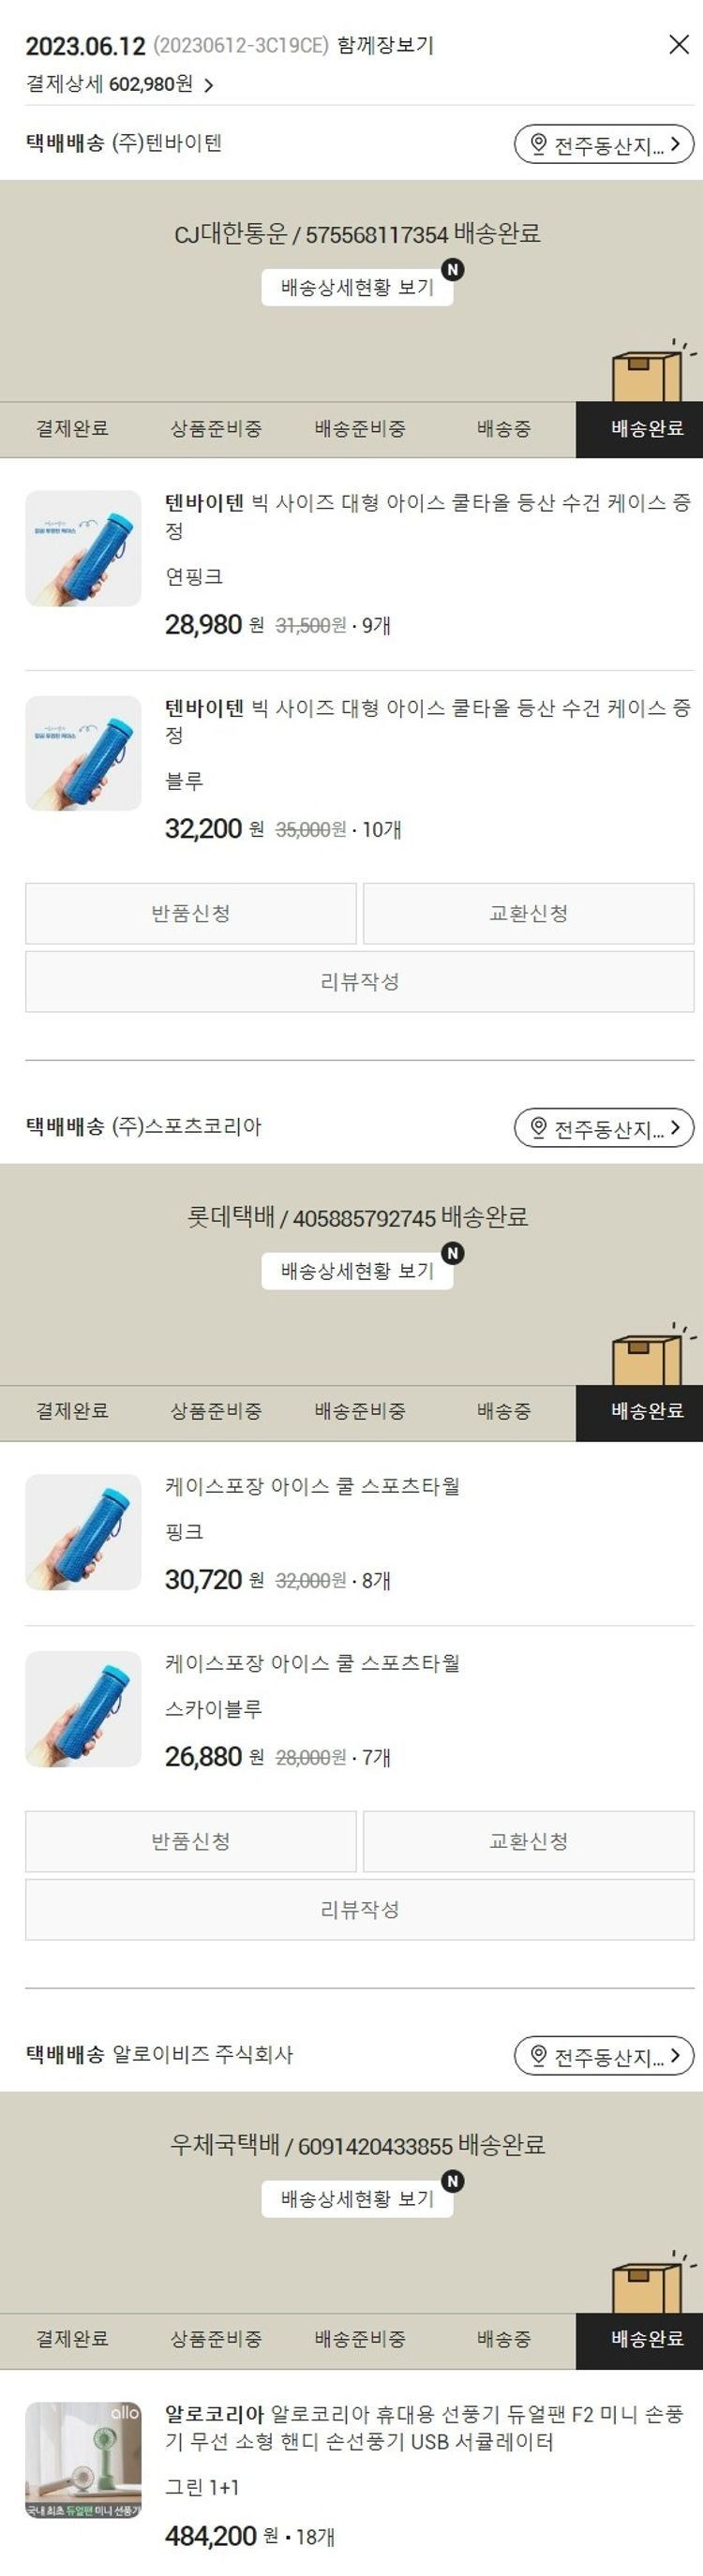This screenshot has height=2576, width=703.
Task: Open 블루 cool towel product thumbnail
Action: tap(83, 753)
